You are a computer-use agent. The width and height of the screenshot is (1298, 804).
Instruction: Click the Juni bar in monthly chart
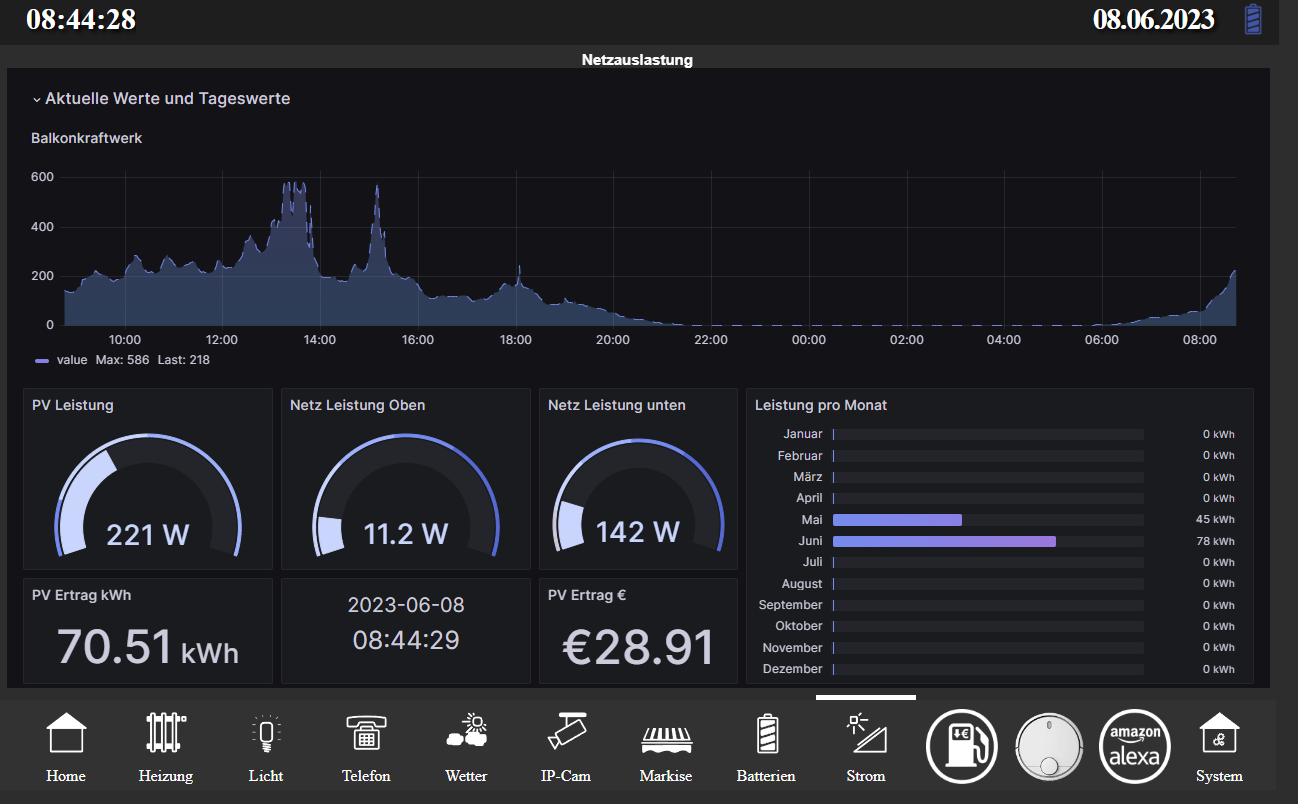(944, 541)
